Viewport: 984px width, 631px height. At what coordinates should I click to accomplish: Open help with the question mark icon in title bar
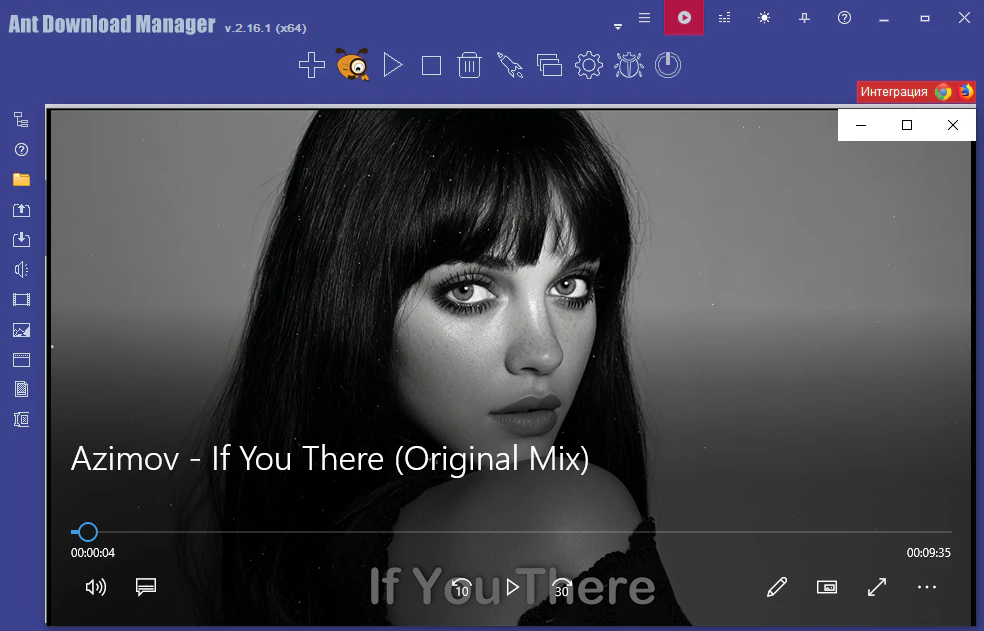point(844,18)
